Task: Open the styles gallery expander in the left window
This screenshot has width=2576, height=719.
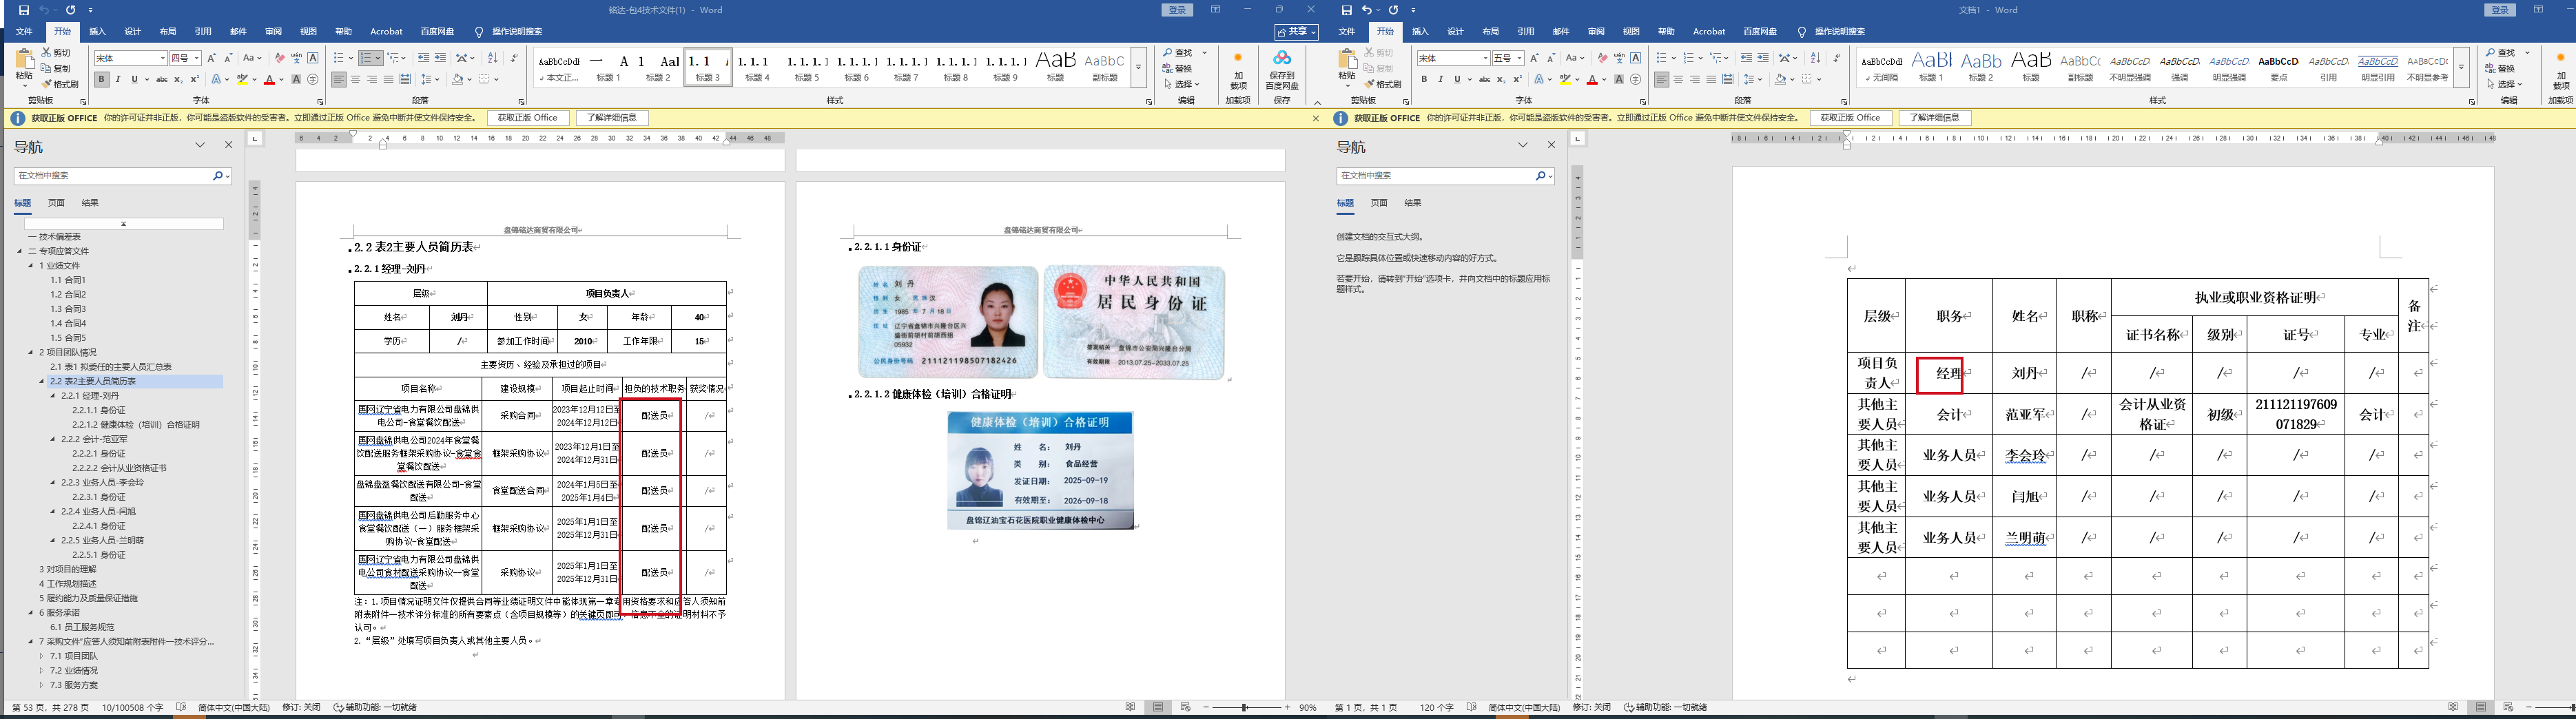Action: (1138, 68)
